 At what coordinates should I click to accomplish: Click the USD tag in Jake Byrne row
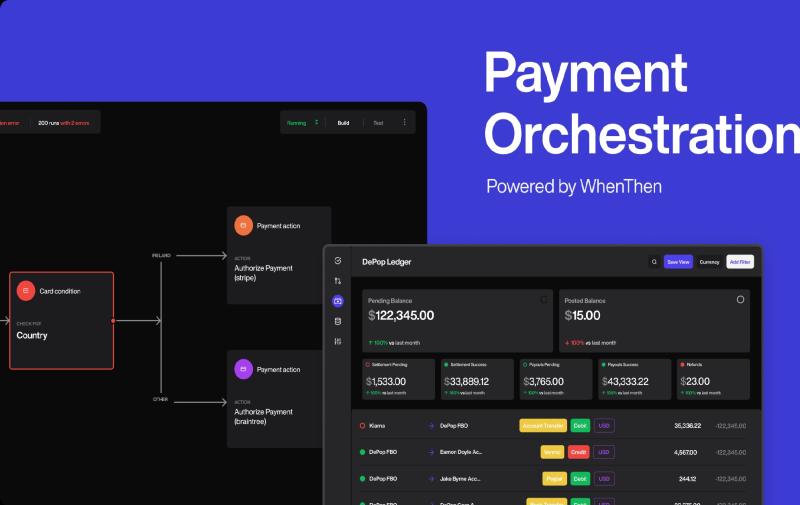tap(604, 478)
